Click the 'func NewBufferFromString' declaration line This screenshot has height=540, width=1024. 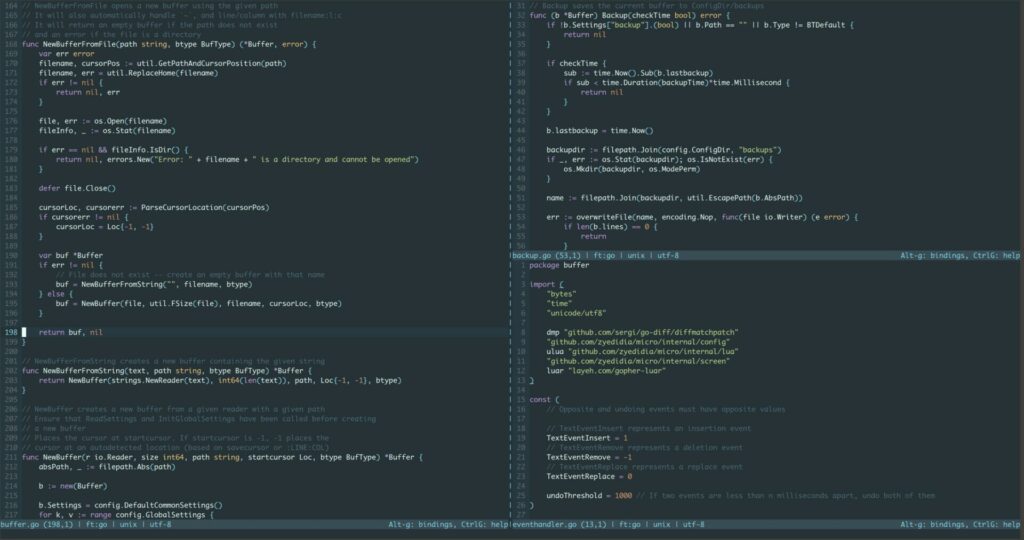click(165, 371)
